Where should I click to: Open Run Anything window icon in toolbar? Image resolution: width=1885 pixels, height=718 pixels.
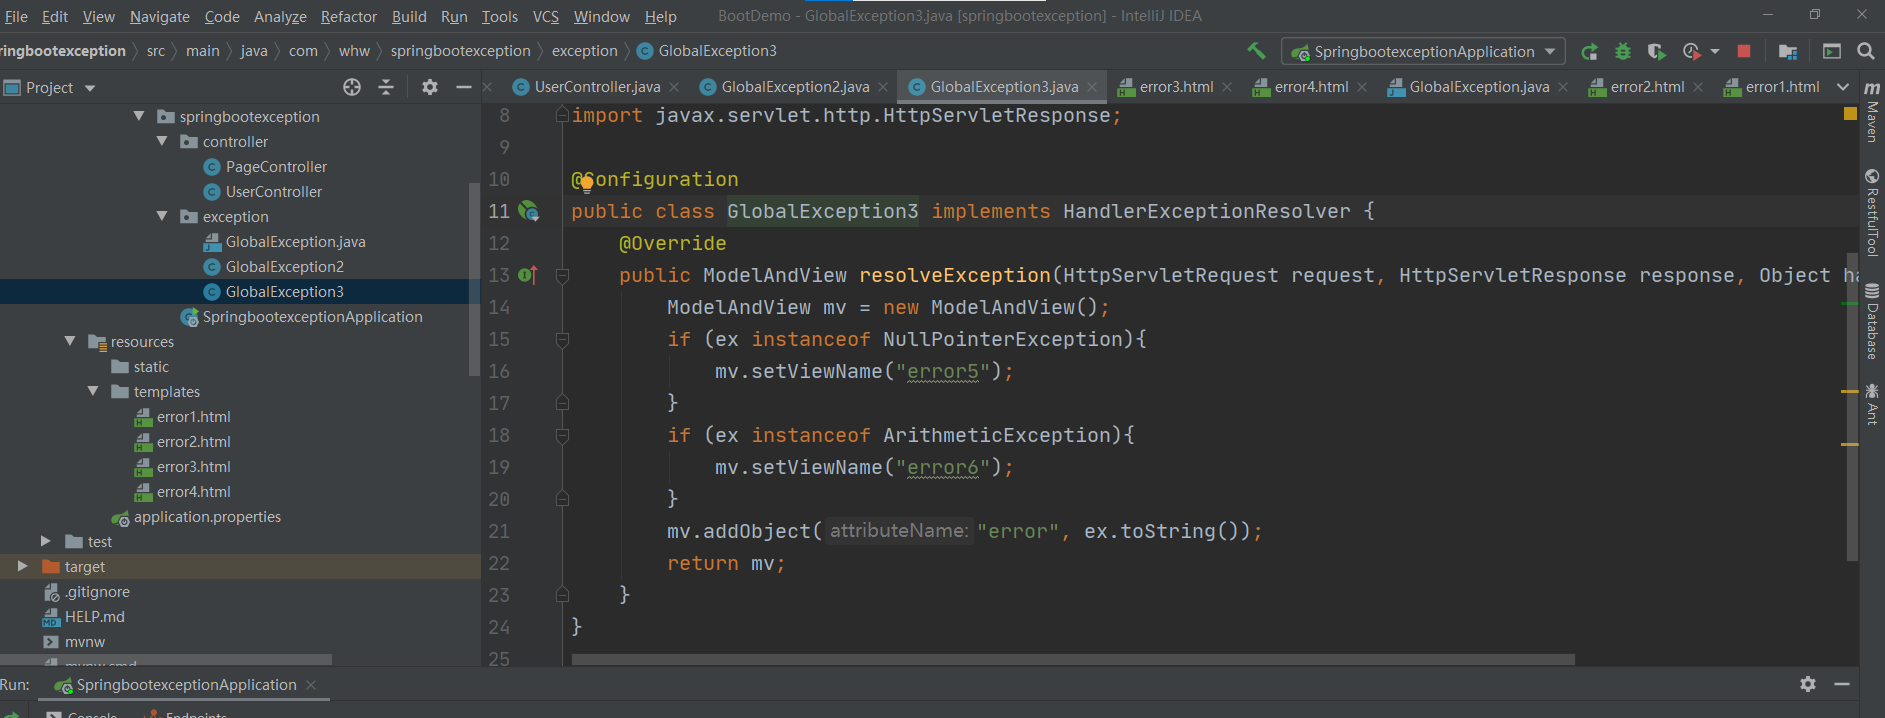coord(1832,51)
